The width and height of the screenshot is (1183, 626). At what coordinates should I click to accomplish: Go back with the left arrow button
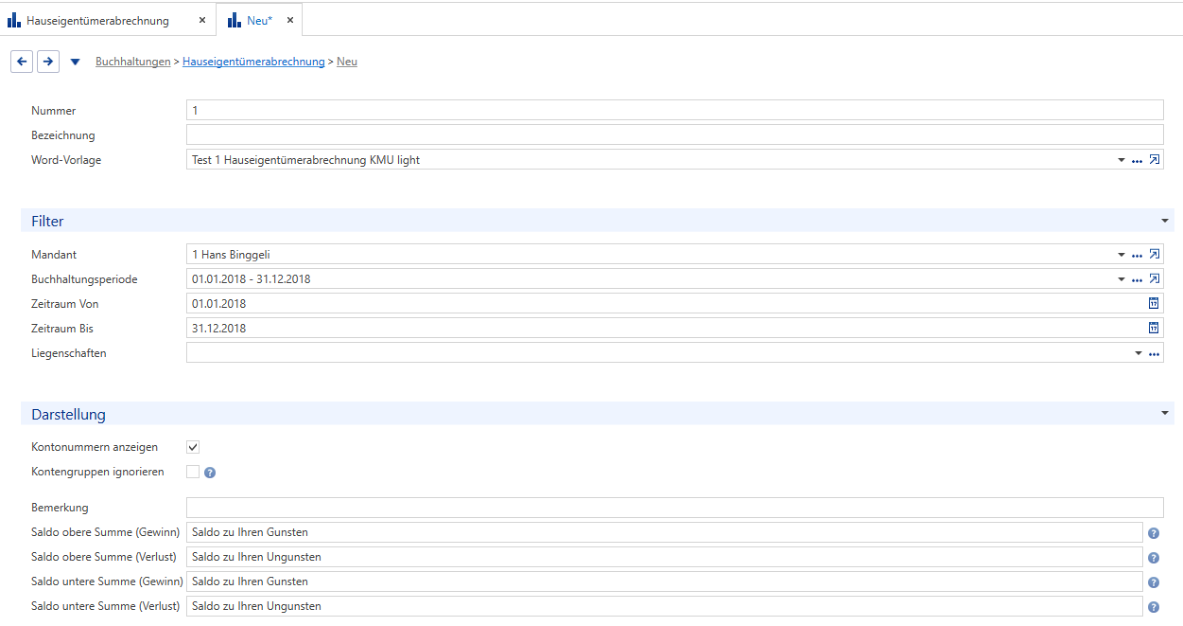tap(22, 61)
